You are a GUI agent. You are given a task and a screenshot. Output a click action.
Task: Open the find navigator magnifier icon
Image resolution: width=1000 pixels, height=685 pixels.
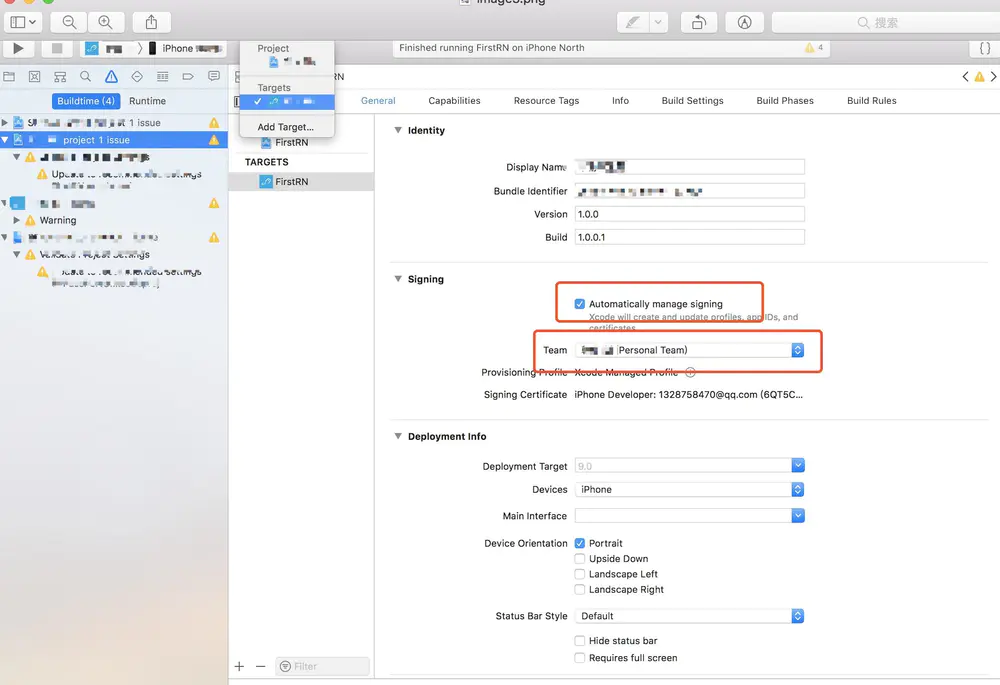pyautogui.click(x=85, y=77)
